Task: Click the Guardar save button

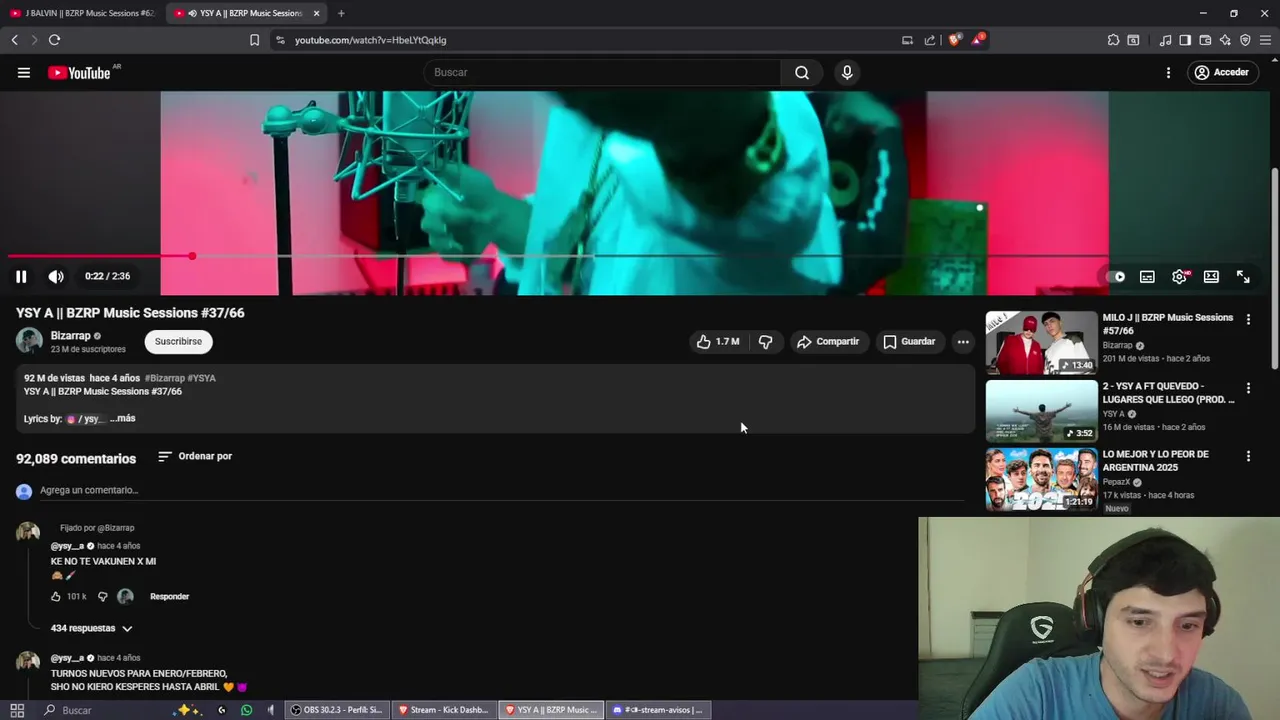Action: tap(909, 342)
